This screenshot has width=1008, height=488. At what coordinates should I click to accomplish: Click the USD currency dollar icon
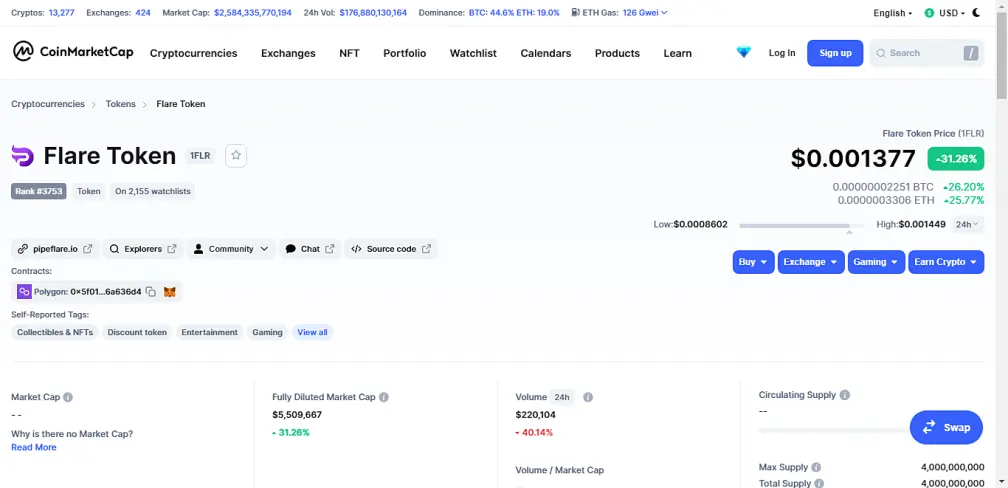coord(929,13)
